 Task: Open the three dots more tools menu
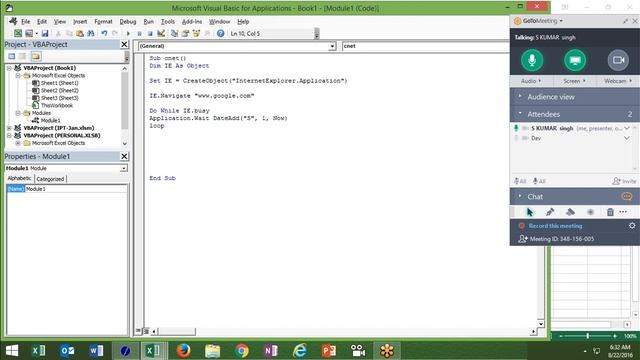pyautogui.click(x=623, y=212)
